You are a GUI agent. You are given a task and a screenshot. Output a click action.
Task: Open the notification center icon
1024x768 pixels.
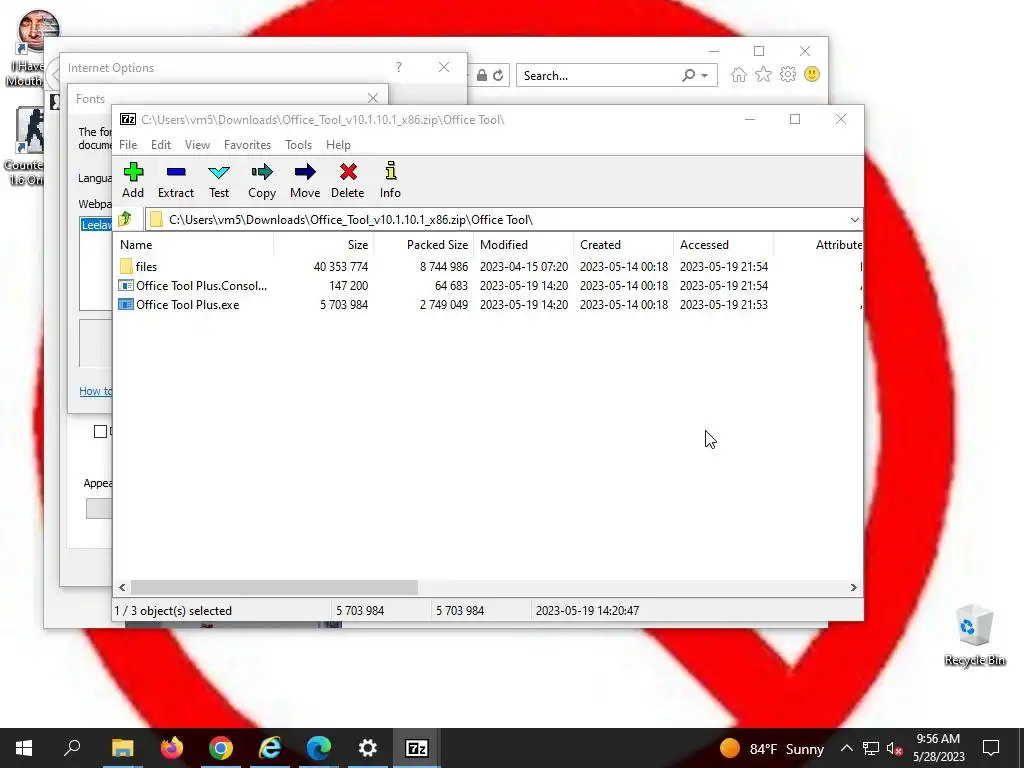point(991,748)
